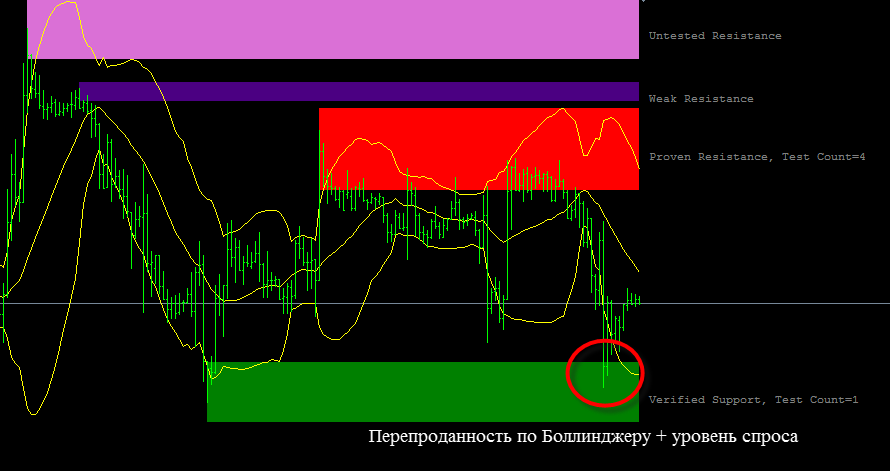Click 'Verified Support, Test Count=1' label
890x471 pixels.
point(753,400)
